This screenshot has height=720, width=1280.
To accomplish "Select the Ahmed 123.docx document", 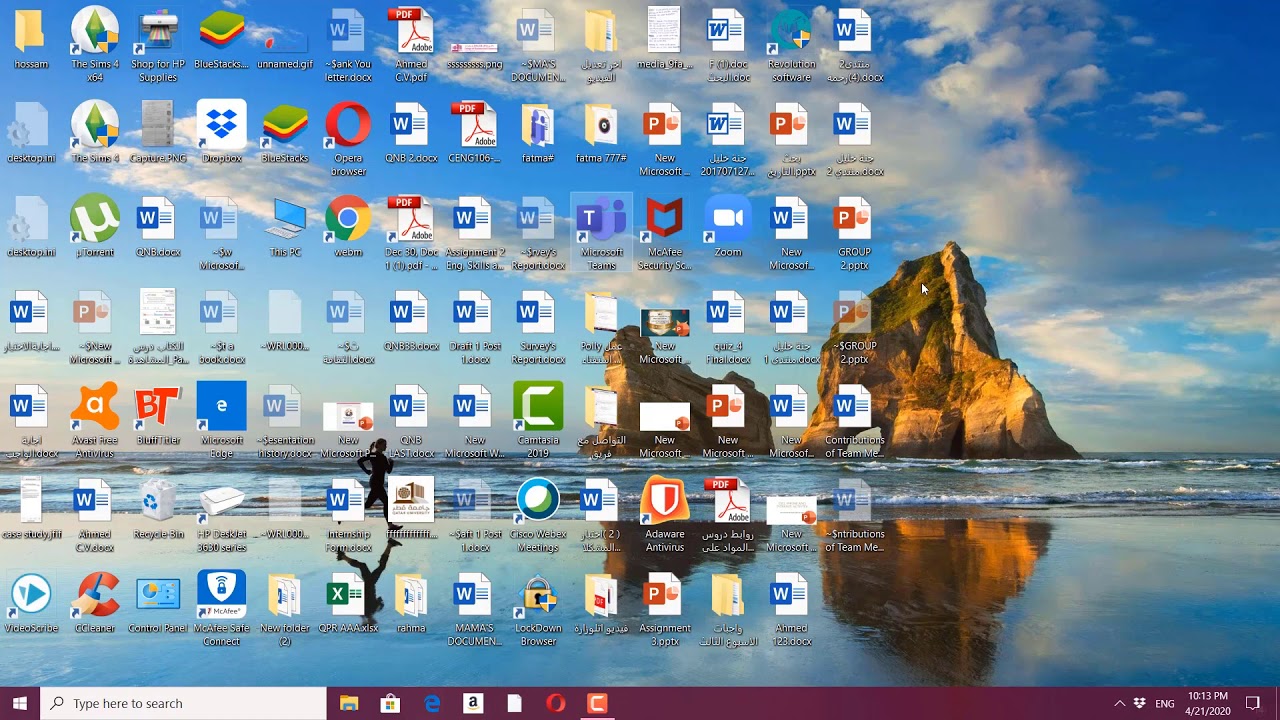I will (x=791, y=609).
